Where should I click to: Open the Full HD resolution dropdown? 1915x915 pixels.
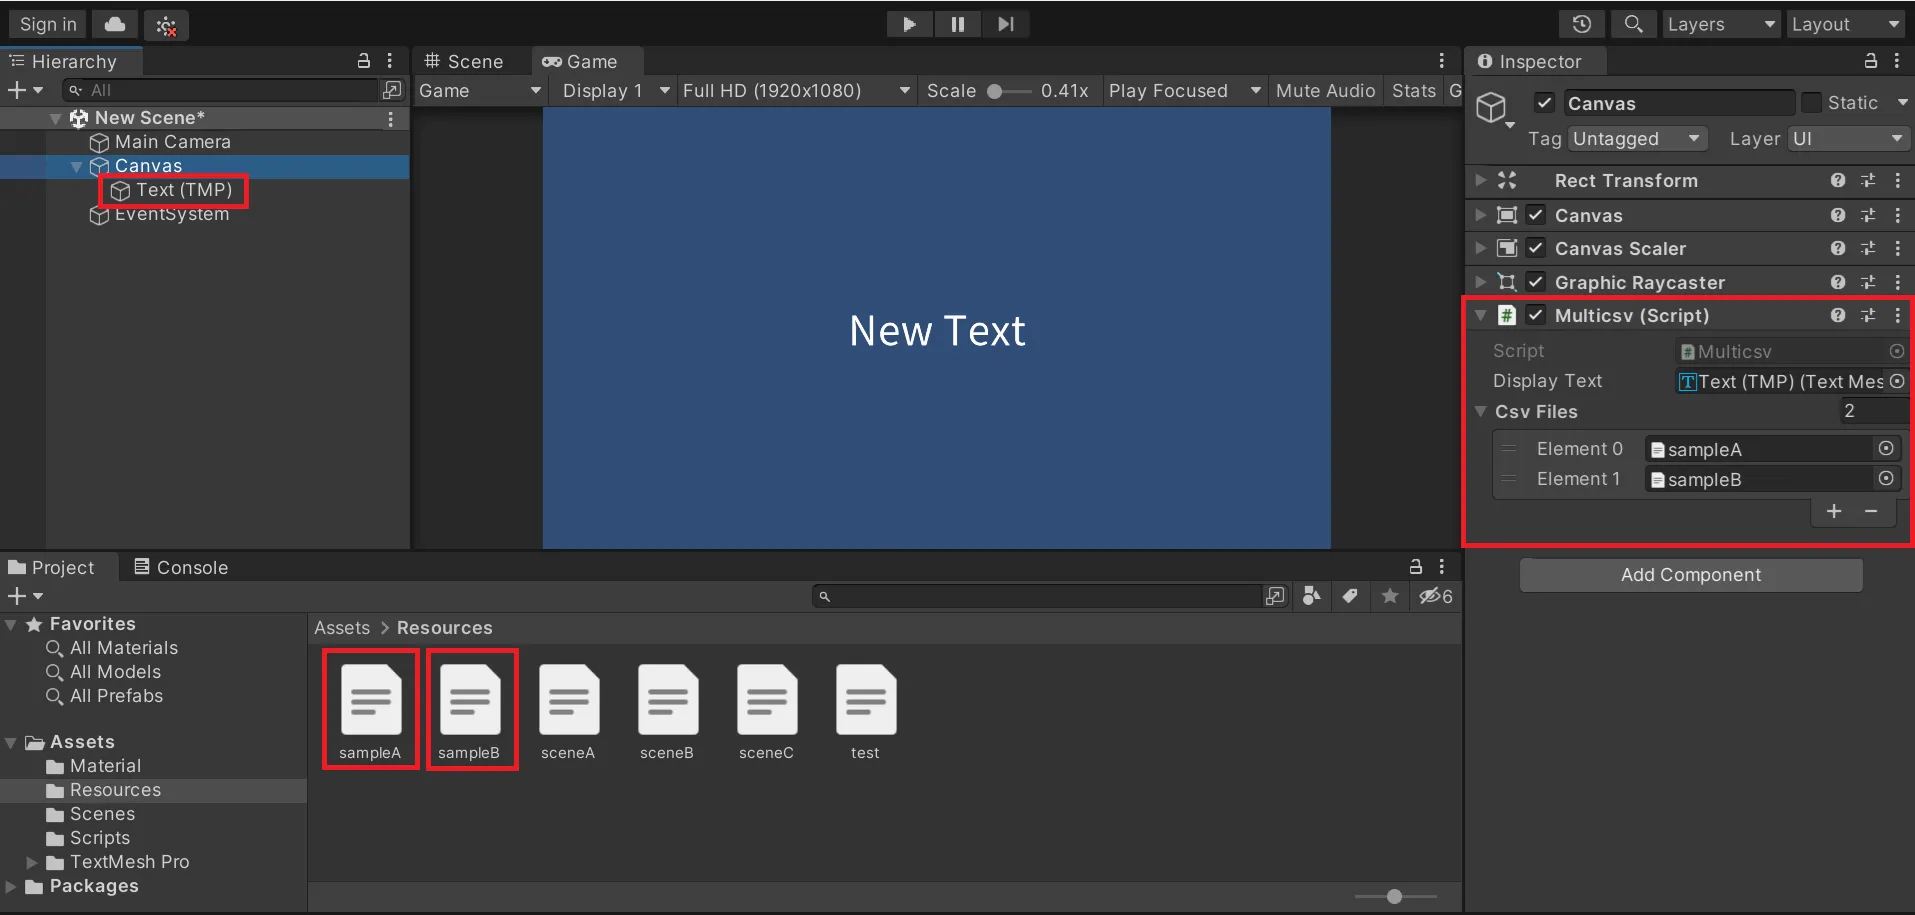(796, 91)
